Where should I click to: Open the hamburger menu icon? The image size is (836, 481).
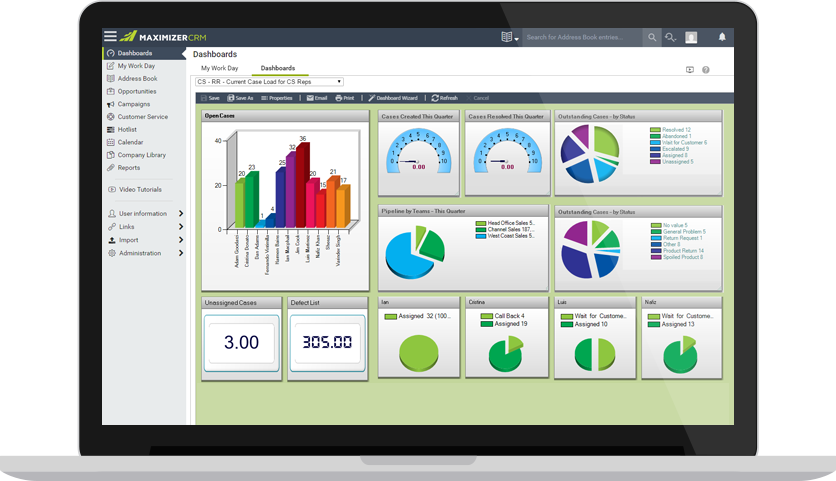[x=110, y=36]
